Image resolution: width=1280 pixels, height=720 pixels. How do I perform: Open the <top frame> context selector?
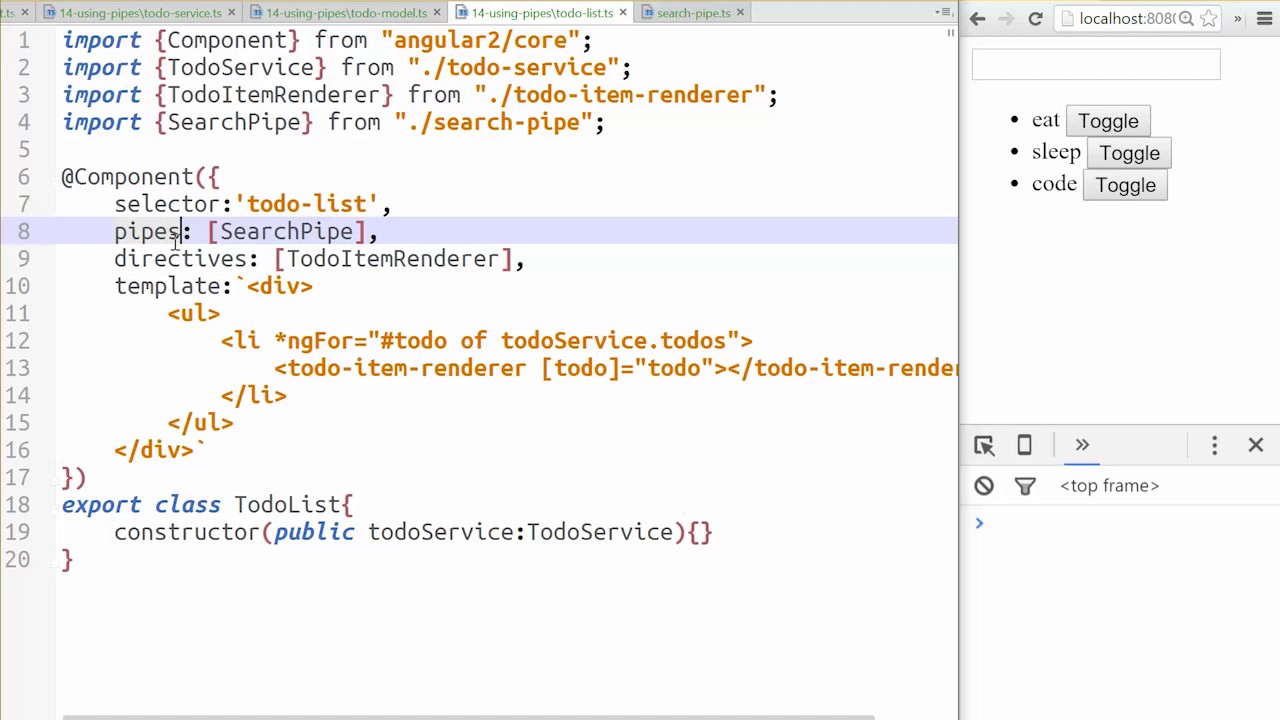coord(1109,486)
